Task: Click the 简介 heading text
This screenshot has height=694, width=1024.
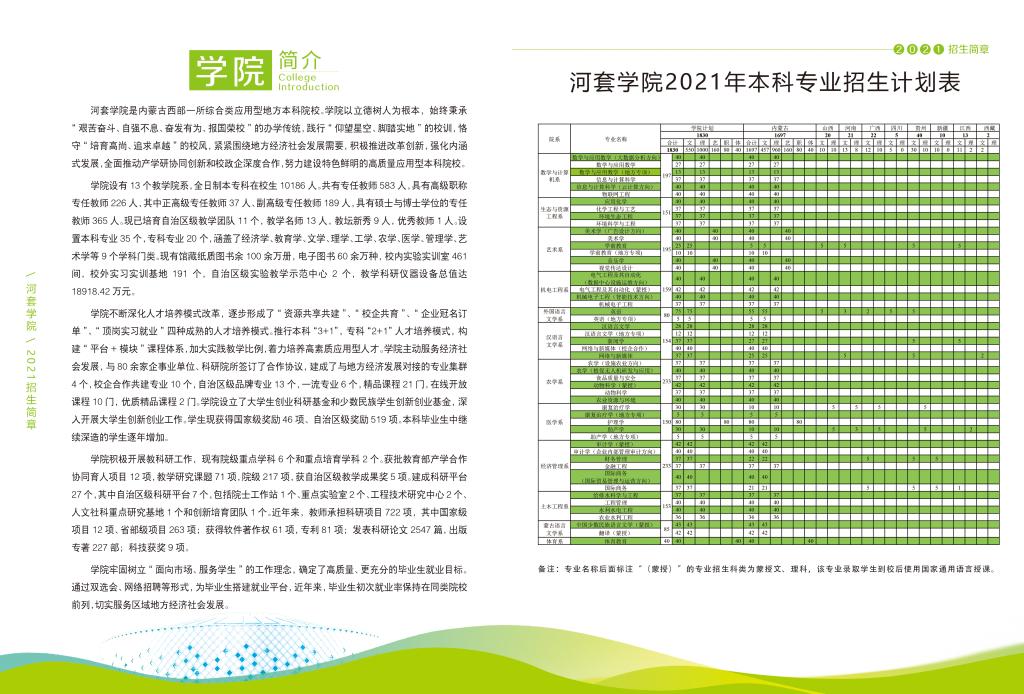Action: [x=300, y=60]
